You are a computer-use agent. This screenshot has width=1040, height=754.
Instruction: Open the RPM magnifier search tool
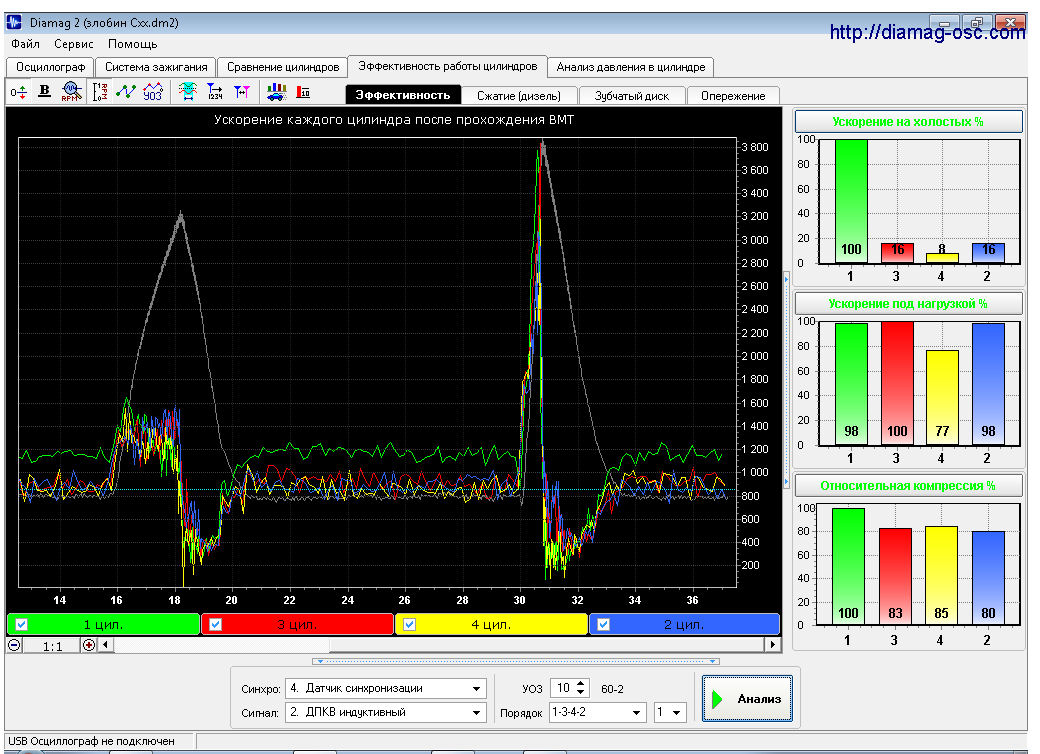click(72, 92)
